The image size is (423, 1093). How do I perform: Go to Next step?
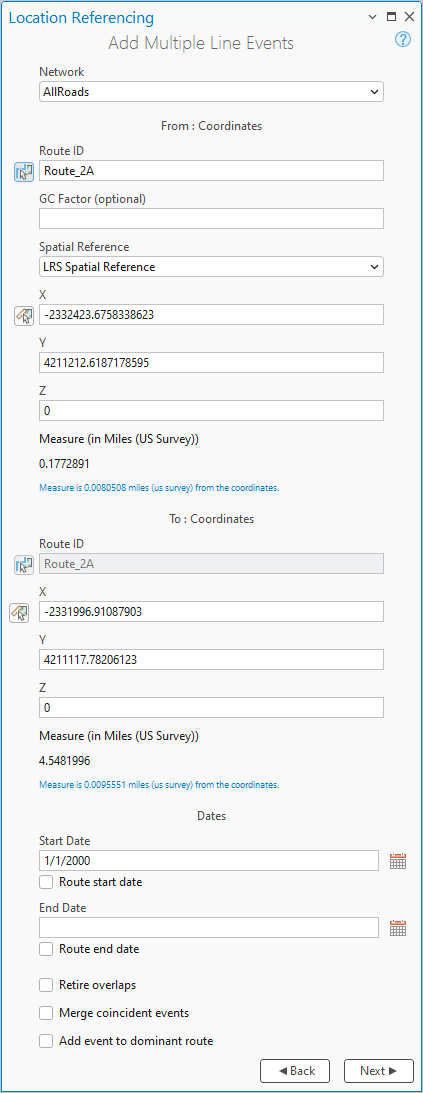tap(378, 1071)
